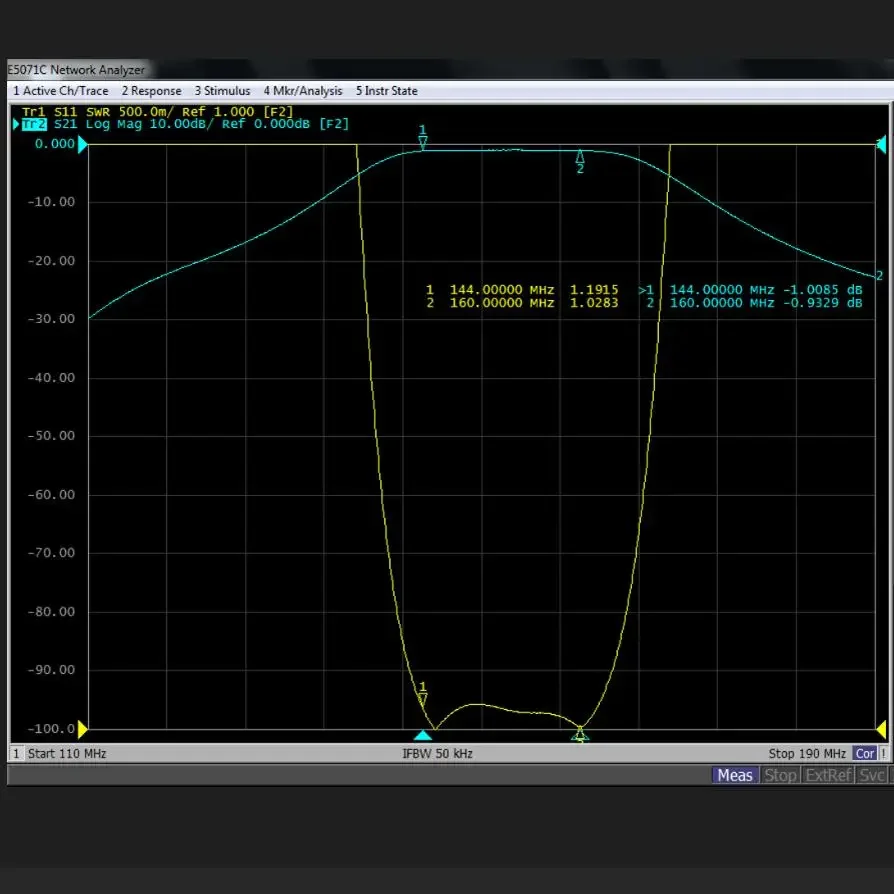Select marker 1 on the yellow SWR trace

tap(423, 697)
